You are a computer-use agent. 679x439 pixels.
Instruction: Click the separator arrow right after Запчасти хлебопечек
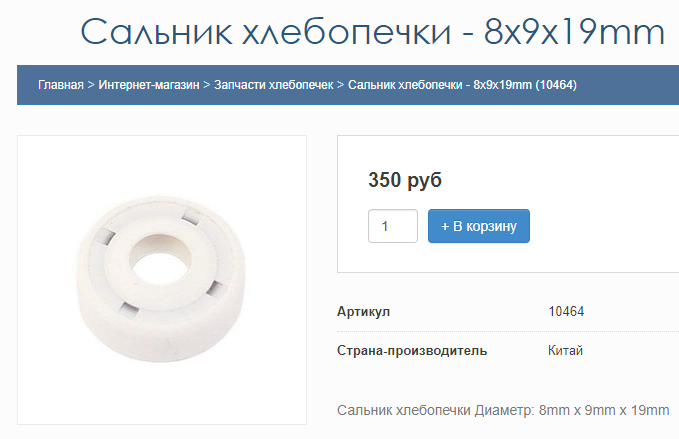(x=340, y=85)
